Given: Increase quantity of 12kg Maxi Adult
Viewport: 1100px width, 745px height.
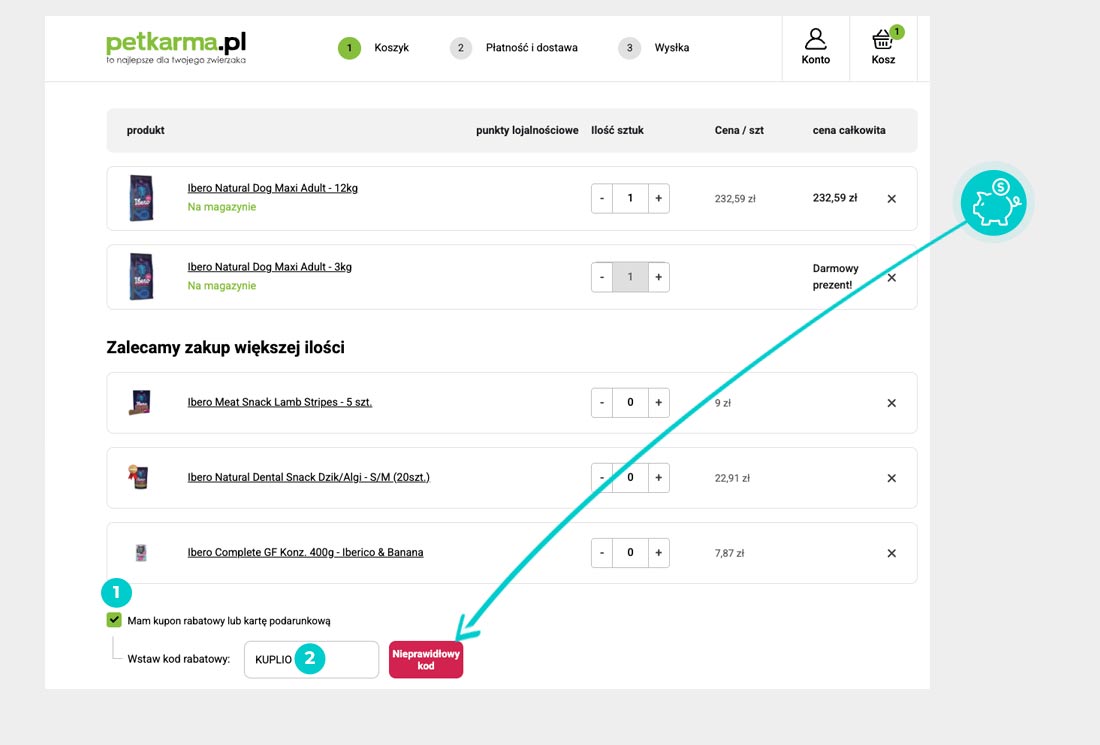Looking at the screenshot, I should (x=658, y=199).
